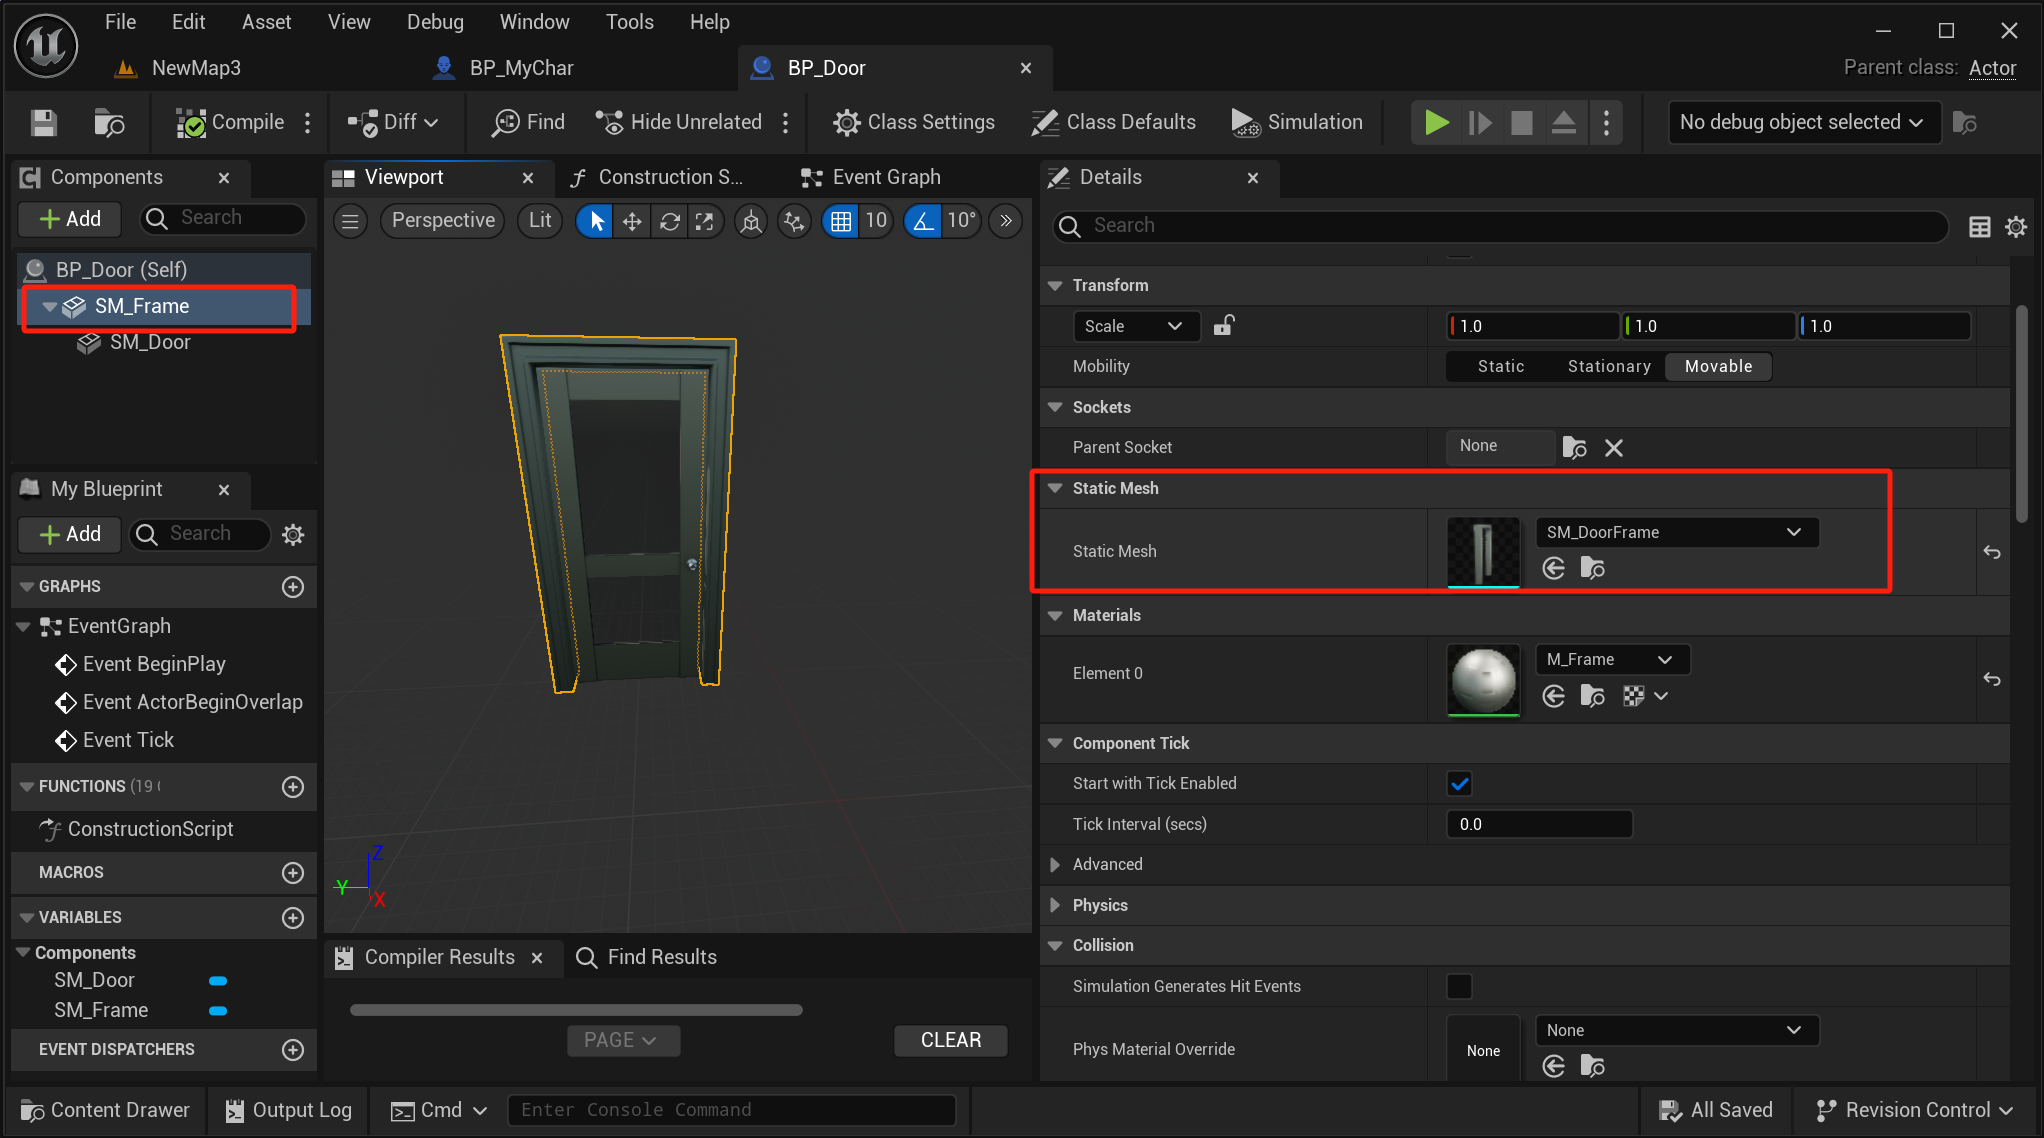The width and height of the screenshot is (2044, 1138).
Task: Collapse the Transform section
Action: (x=1055, y=285)
